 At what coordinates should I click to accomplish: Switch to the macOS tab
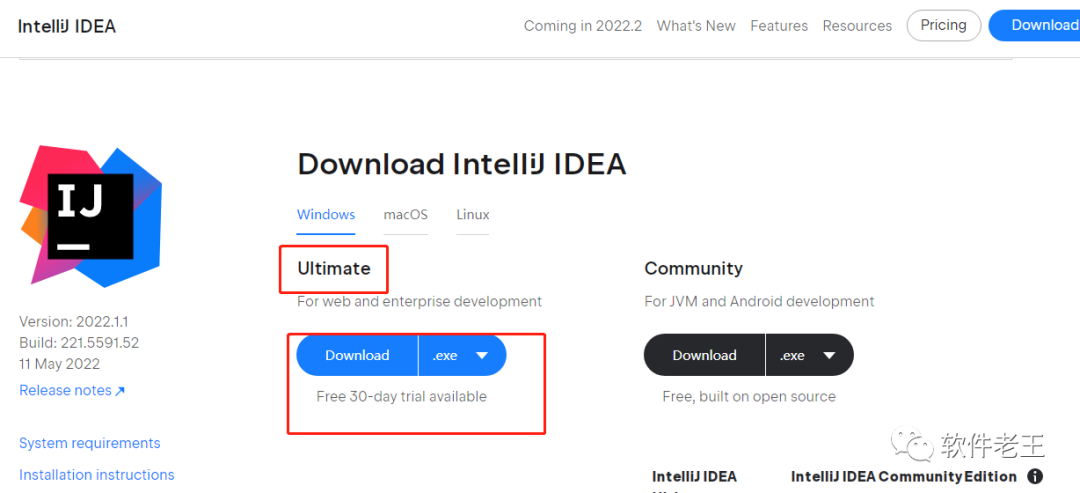[406, 214]
